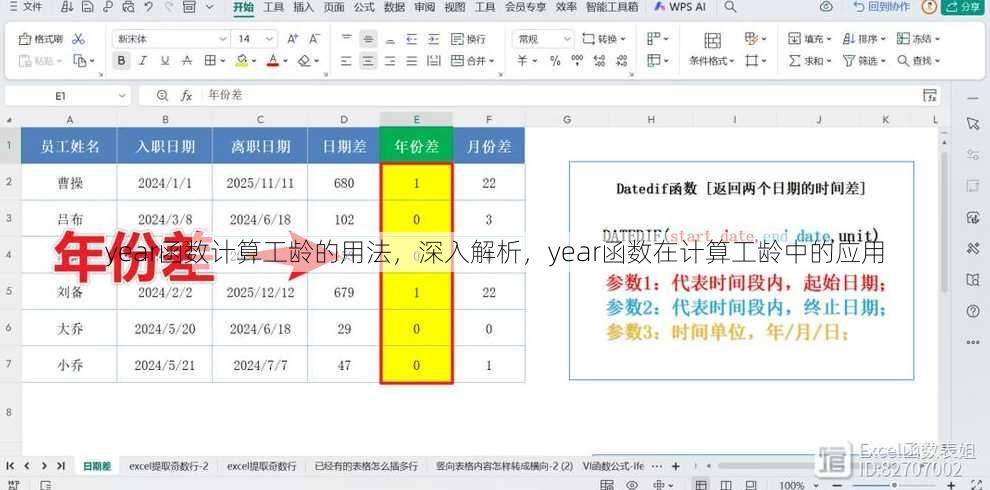Click the Eraser clear-format icon
The width and height of the screenshot is (990, 490).
point(304,61)
